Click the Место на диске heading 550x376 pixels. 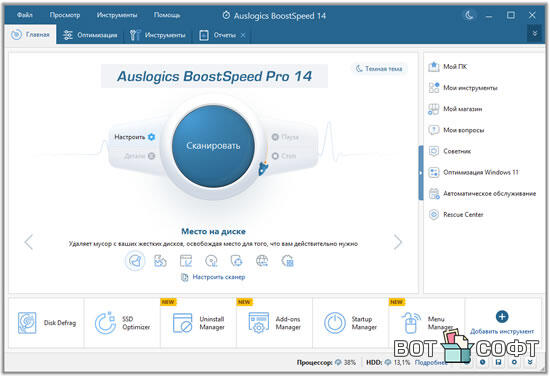tap(213, 231)
